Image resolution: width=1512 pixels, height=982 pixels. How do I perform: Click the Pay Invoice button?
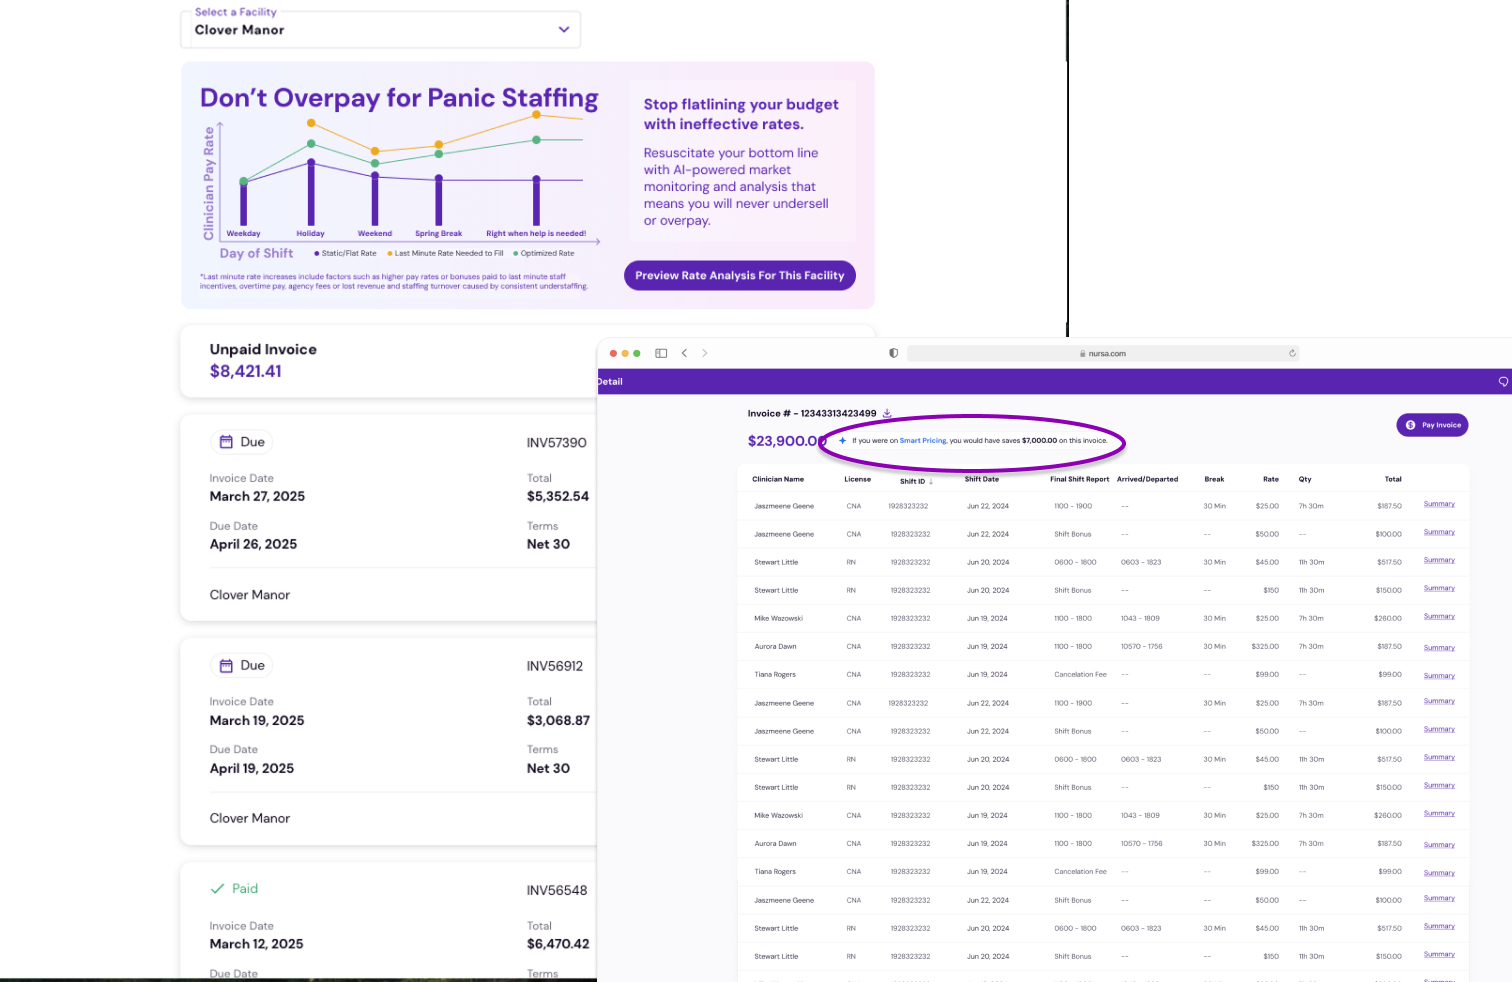1432,425
